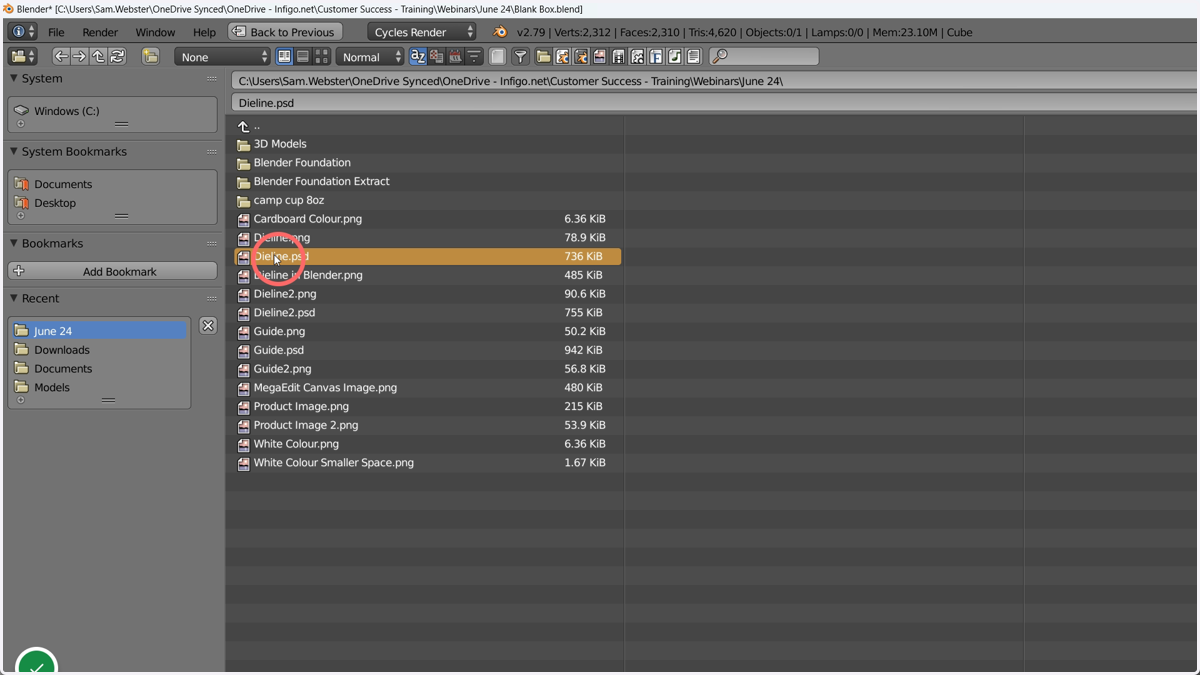Image resolution: width=1200 pixels, height=675 pixels.
Task: Collapse the Recent panel
Action: click(x=14, y=298)
